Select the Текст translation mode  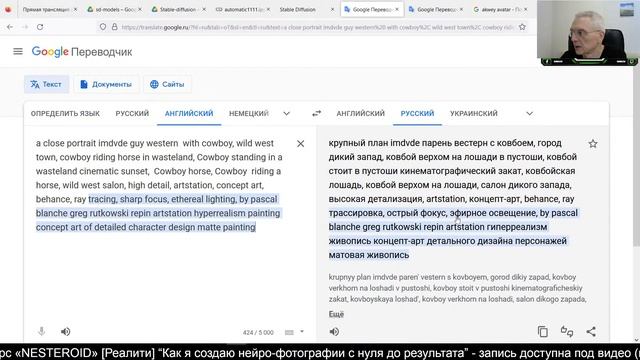(46, 84)
